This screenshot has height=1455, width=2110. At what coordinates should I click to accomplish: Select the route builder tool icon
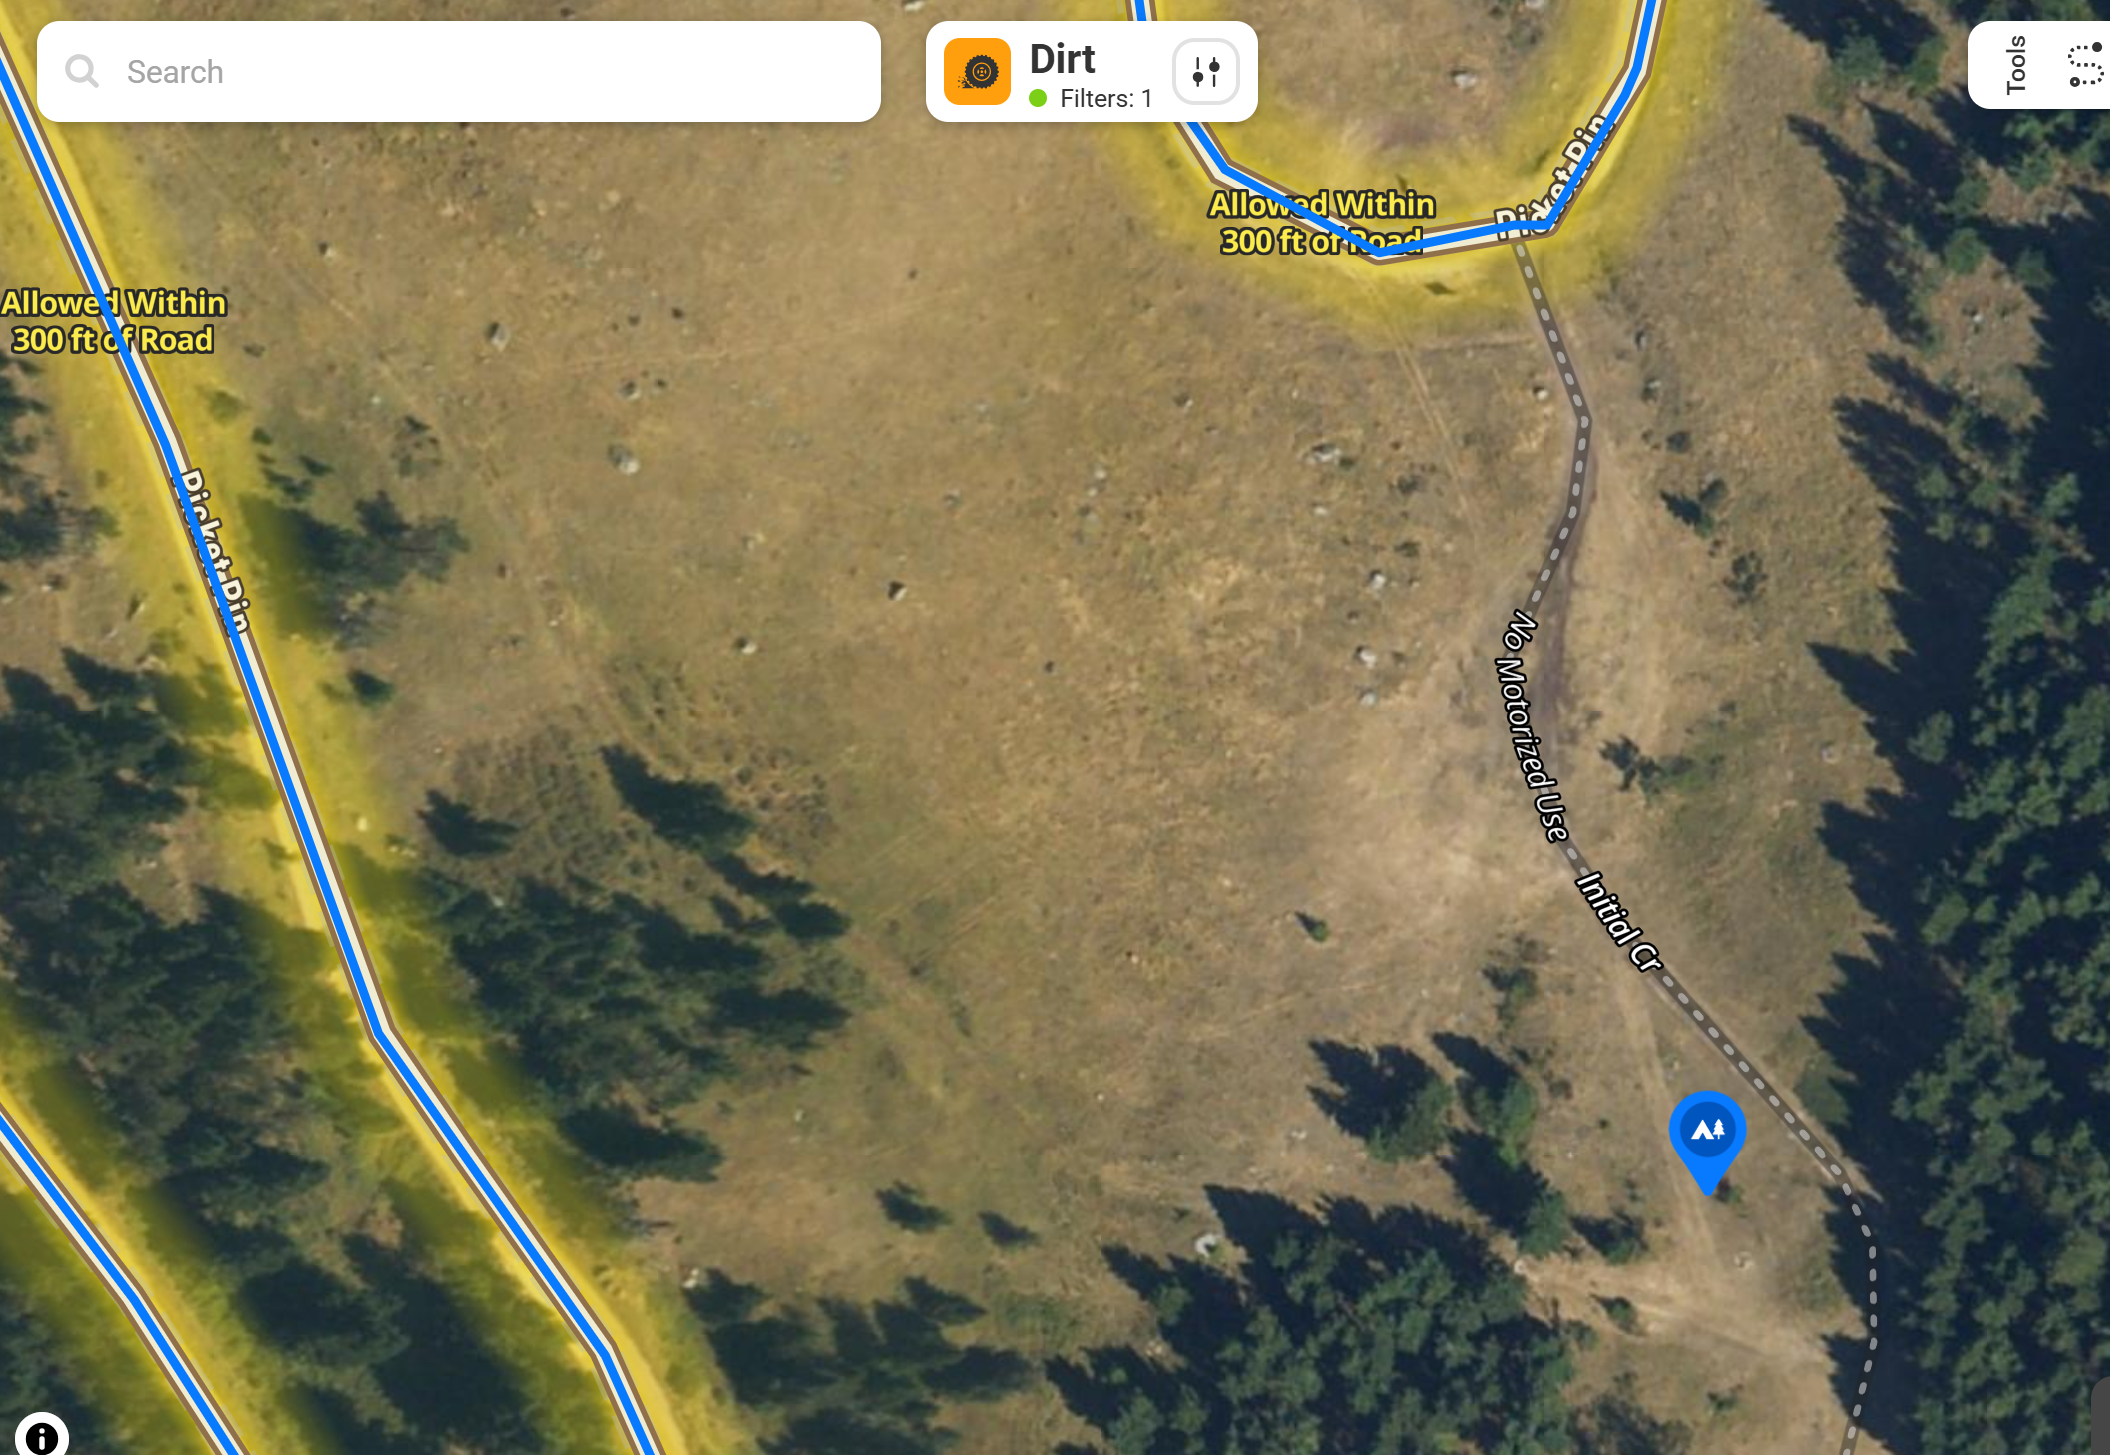(x=2086, y=65)
